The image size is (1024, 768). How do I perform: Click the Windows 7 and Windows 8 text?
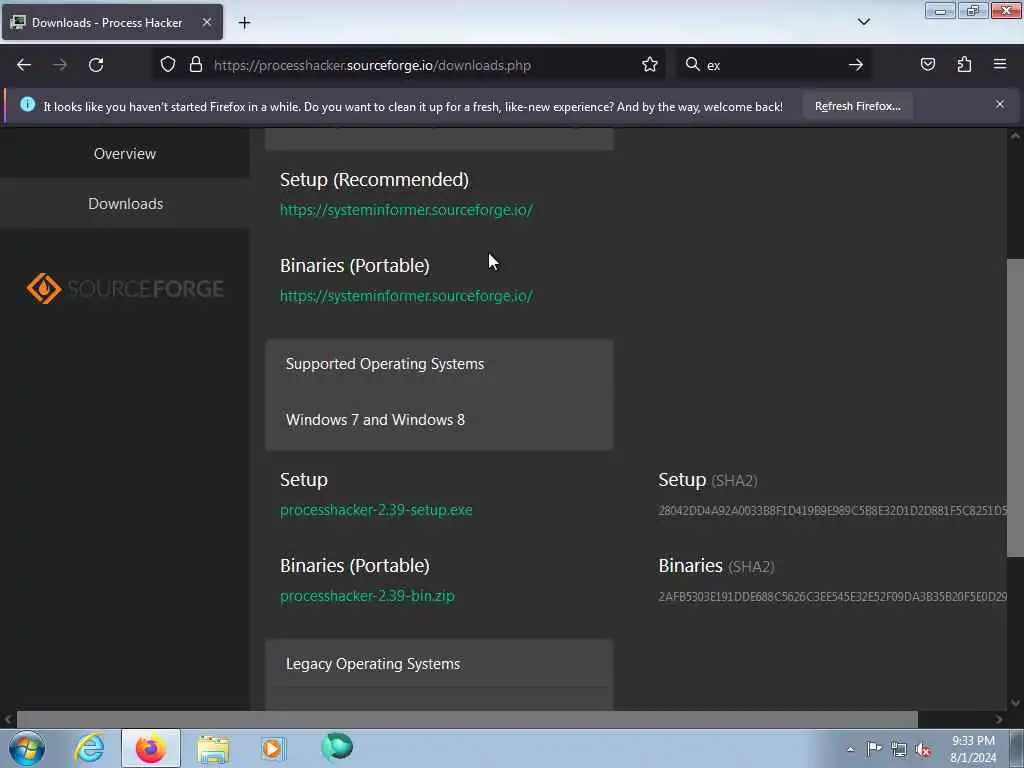tap(376, 420)
